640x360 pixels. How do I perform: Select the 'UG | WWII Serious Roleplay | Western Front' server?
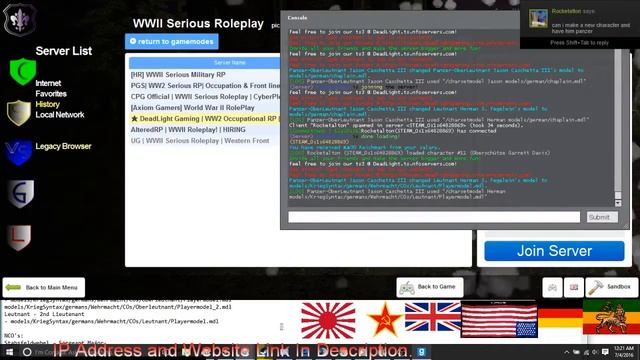[x=204, y=141]
